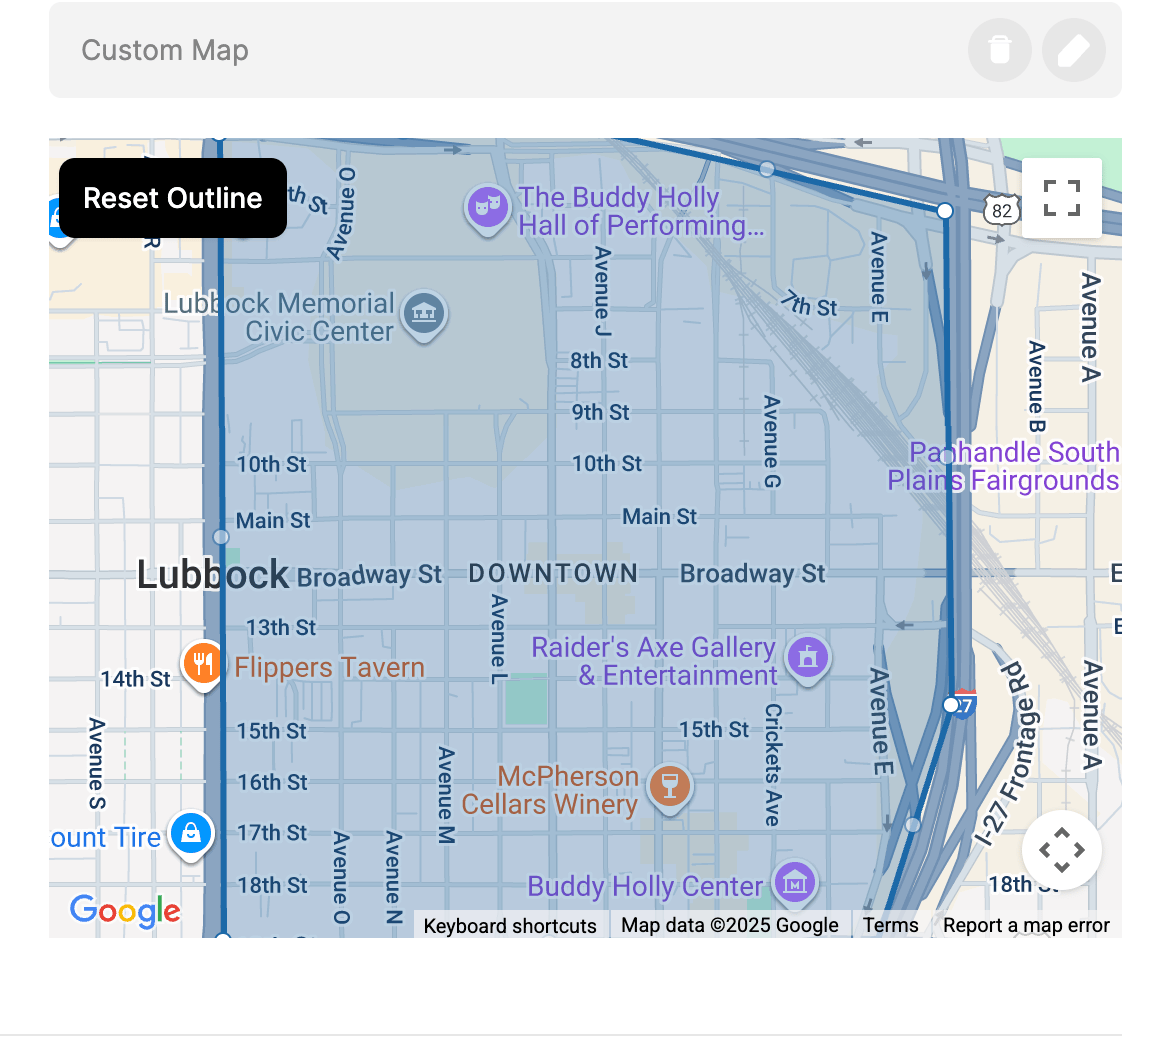Click outline midpoint handle near Main St
1158x1058 pixels.
point(221,537)
